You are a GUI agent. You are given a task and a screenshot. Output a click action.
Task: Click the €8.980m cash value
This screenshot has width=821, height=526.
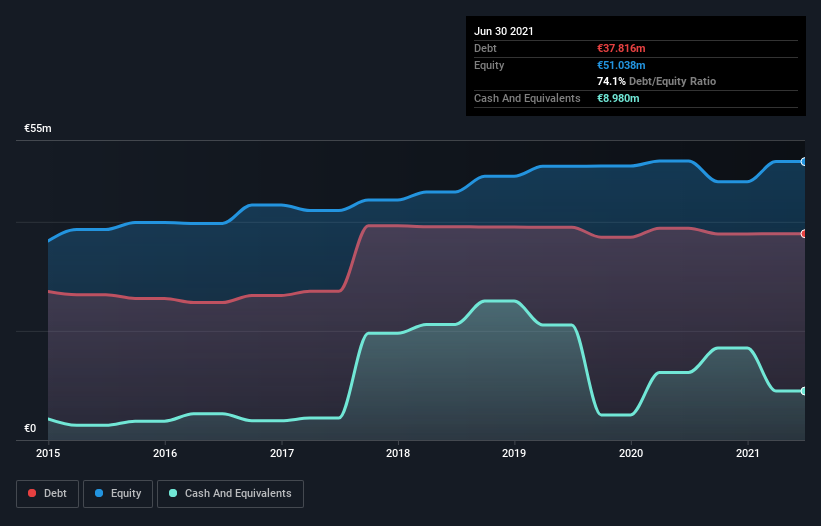[x=618, y=98]
